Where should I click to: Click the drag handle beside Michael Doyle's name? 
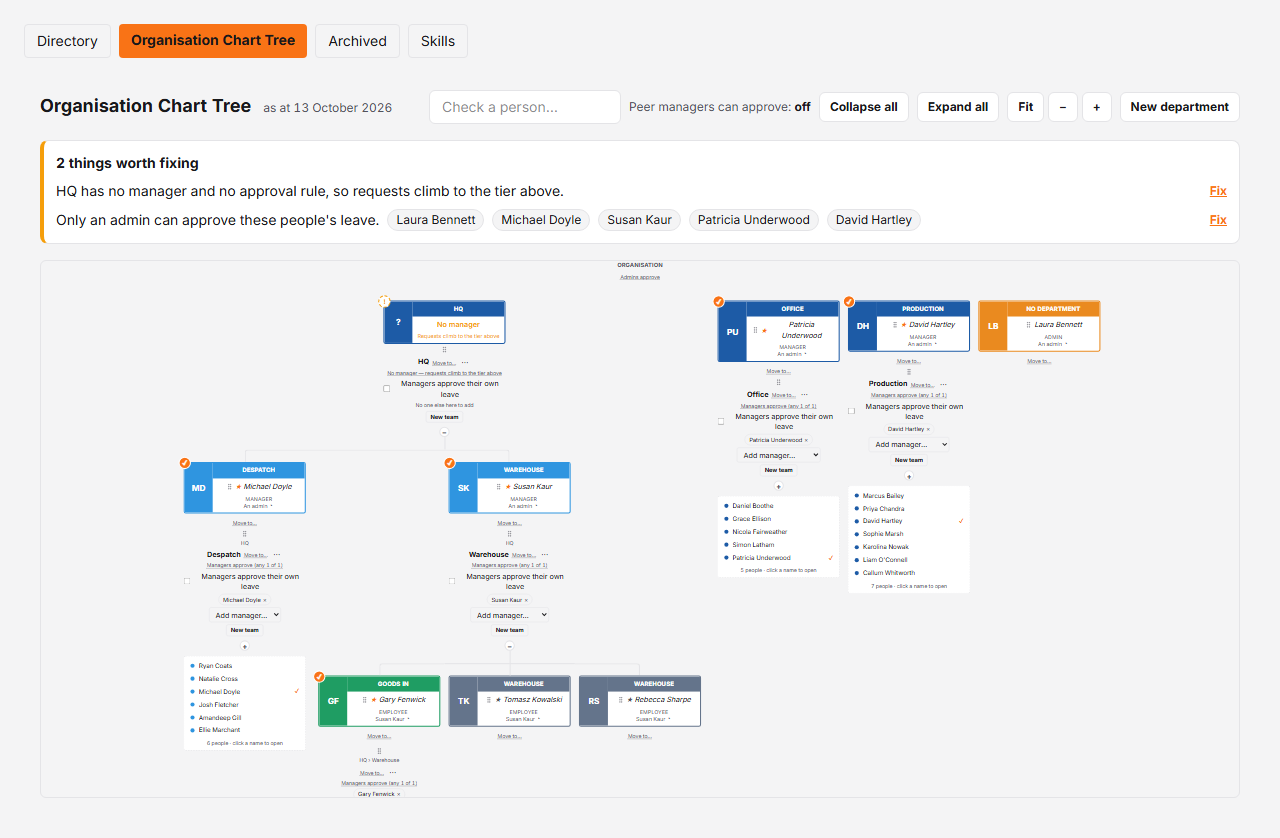pos(229,487)
